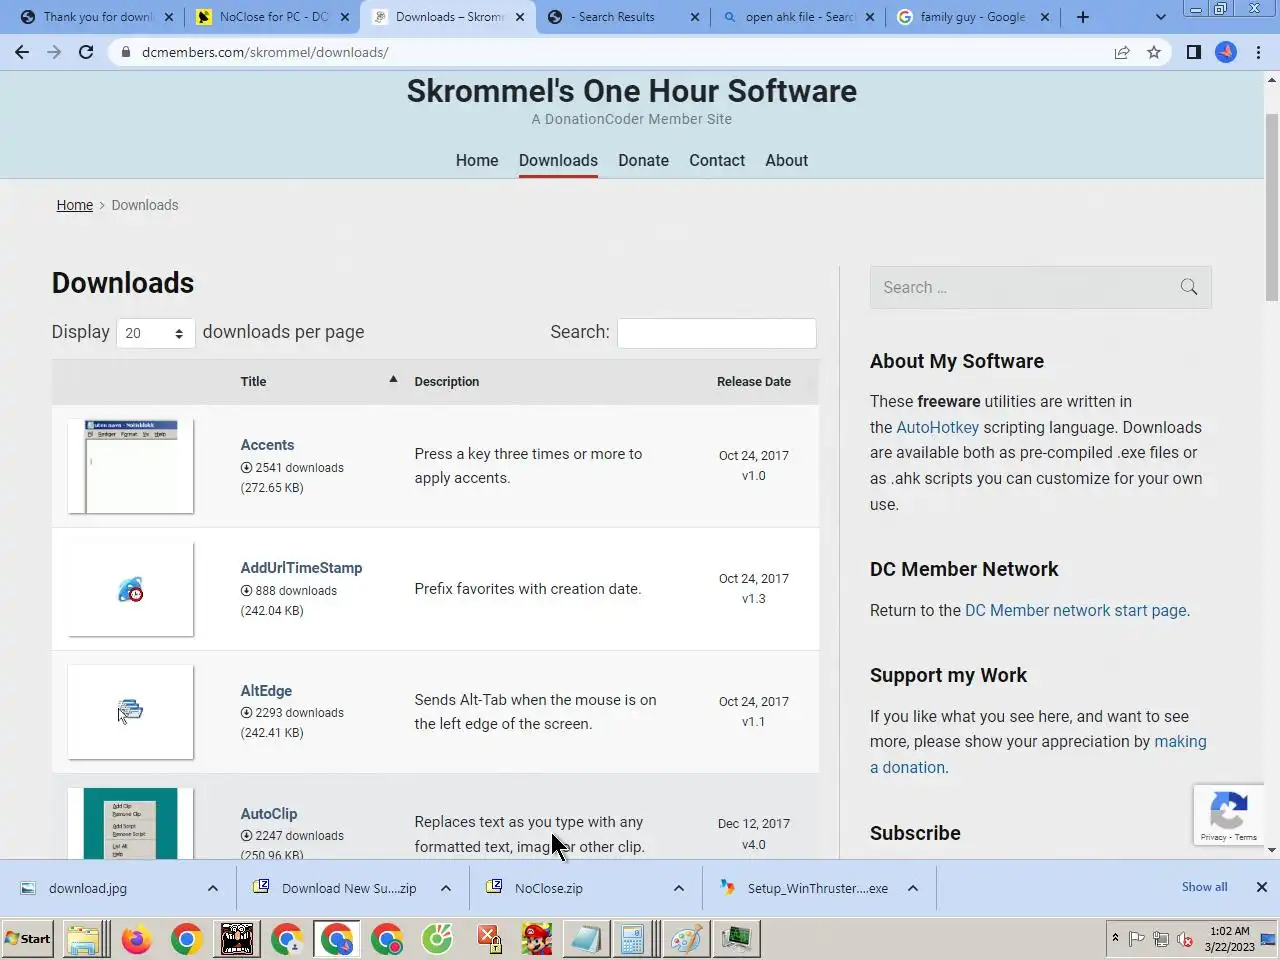Open the Chrome side panel icon
The height and width of the screenshot is (960, 1280).
point(1194,52)
